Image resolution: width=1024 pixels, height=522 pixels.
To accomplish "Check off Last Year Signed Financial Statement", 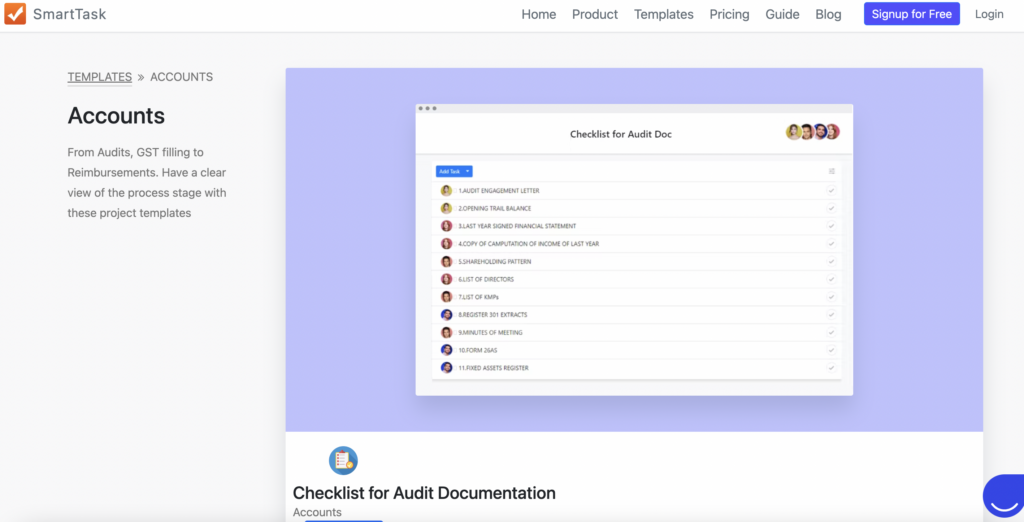I will (x=831, y=226).
